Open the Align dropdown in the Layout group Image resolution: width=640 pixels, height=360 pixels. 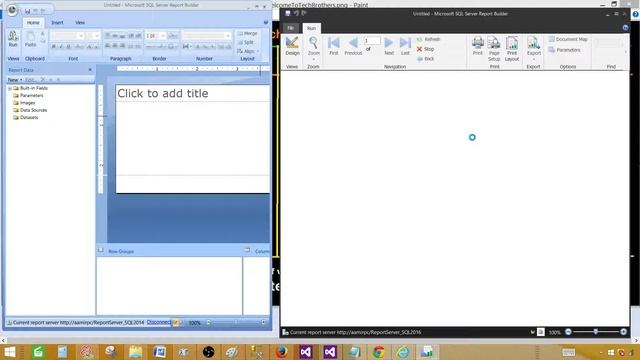click(x=248, y=51)
